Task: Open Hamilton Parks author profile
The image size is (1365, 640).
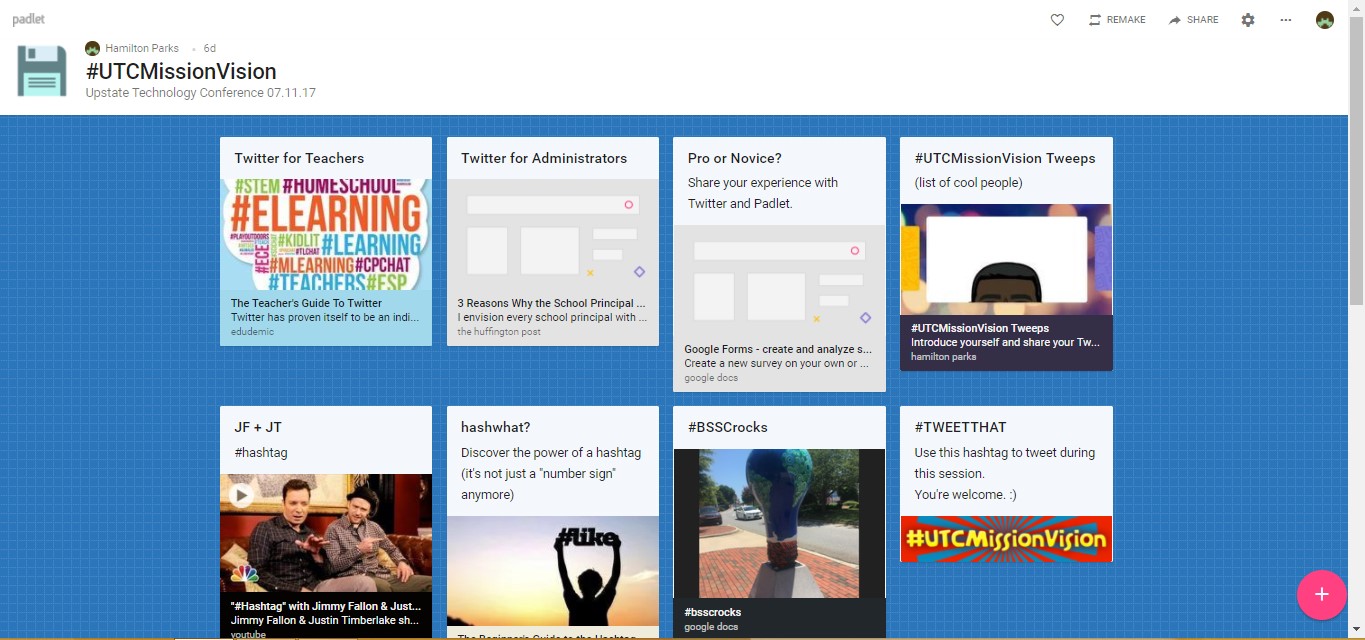Action: pos(141,48)
